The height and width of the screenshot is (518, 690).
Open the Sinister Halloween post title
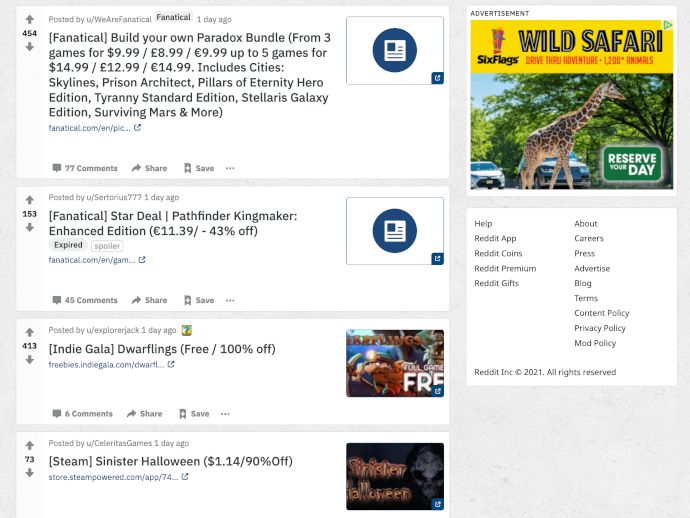pos(171,461)
